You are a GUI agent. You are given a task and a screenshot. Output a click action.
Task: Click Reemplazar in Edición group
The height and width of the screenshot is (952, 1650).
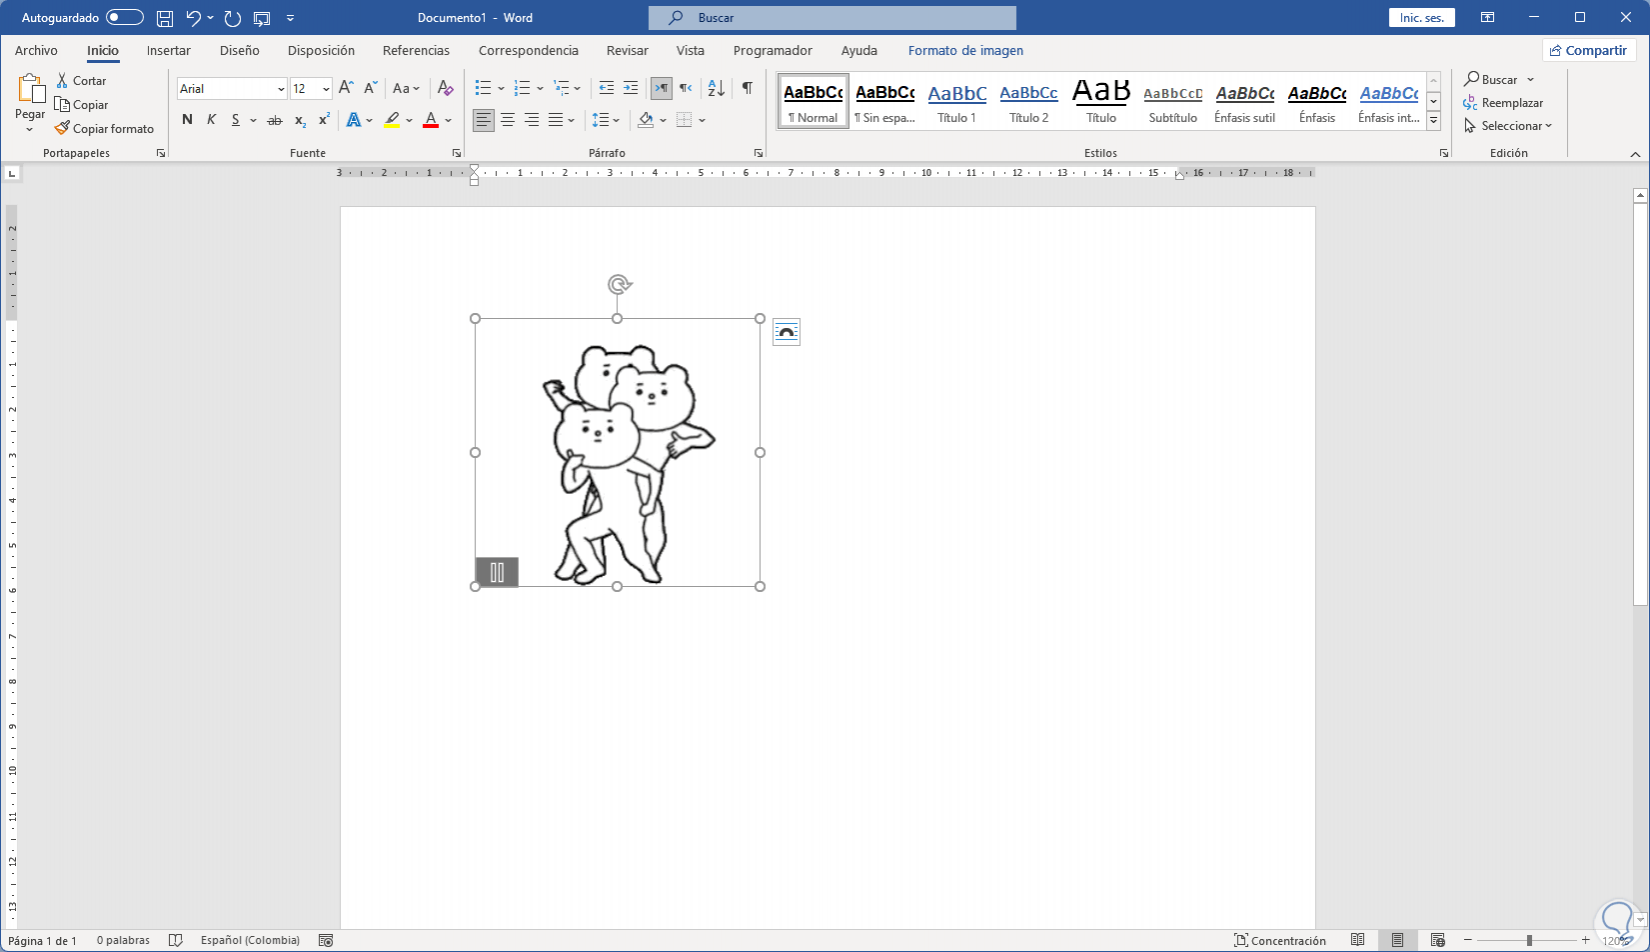pyautogui.click(x=1503, y=103)
